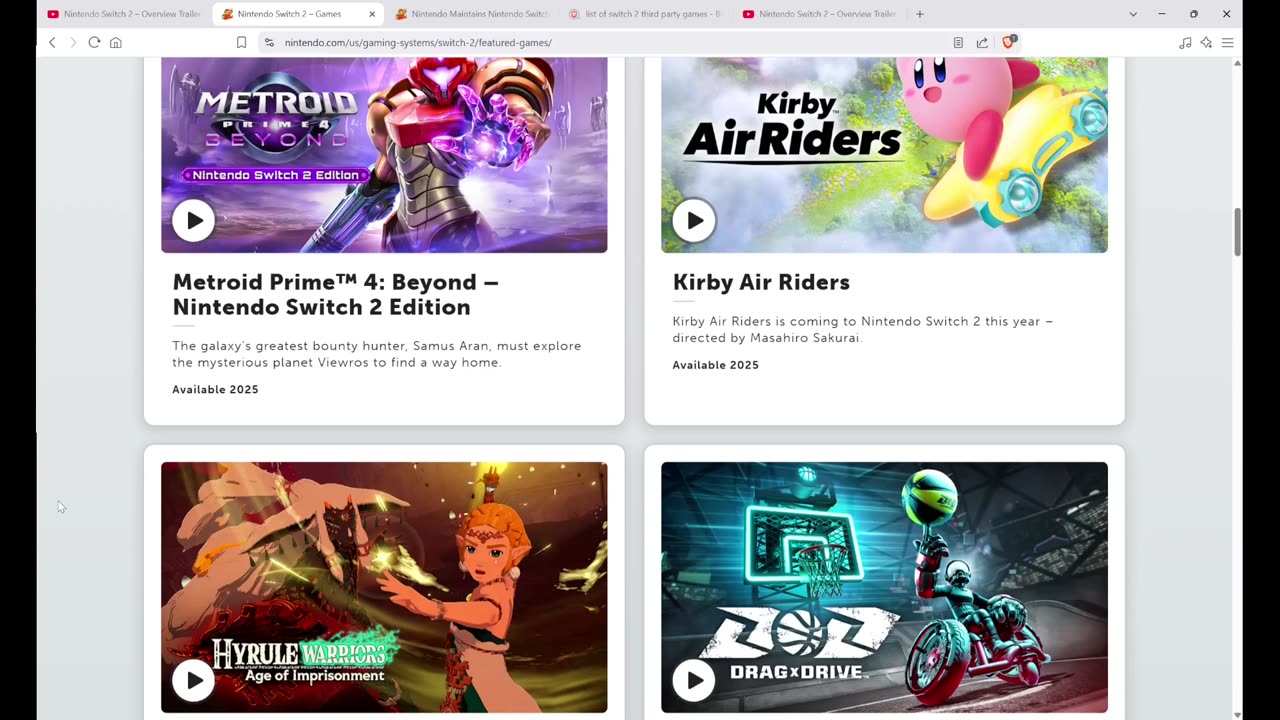This screenshot has height=720, width=1280.
Task: Bookmark this page with the bookmark icon
Action: click(241, 42)
